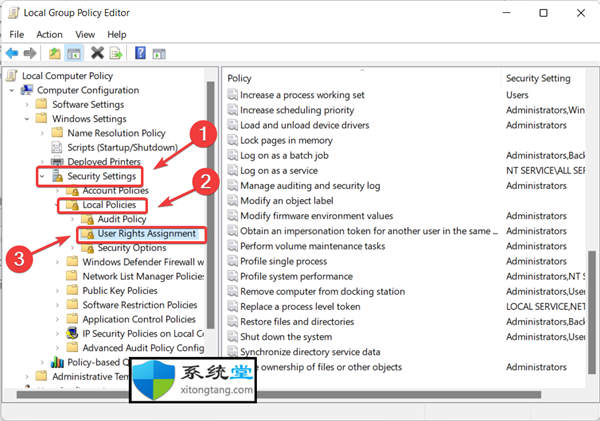
Task: Expand the Application Control Policies node
Action: (57, 319)
